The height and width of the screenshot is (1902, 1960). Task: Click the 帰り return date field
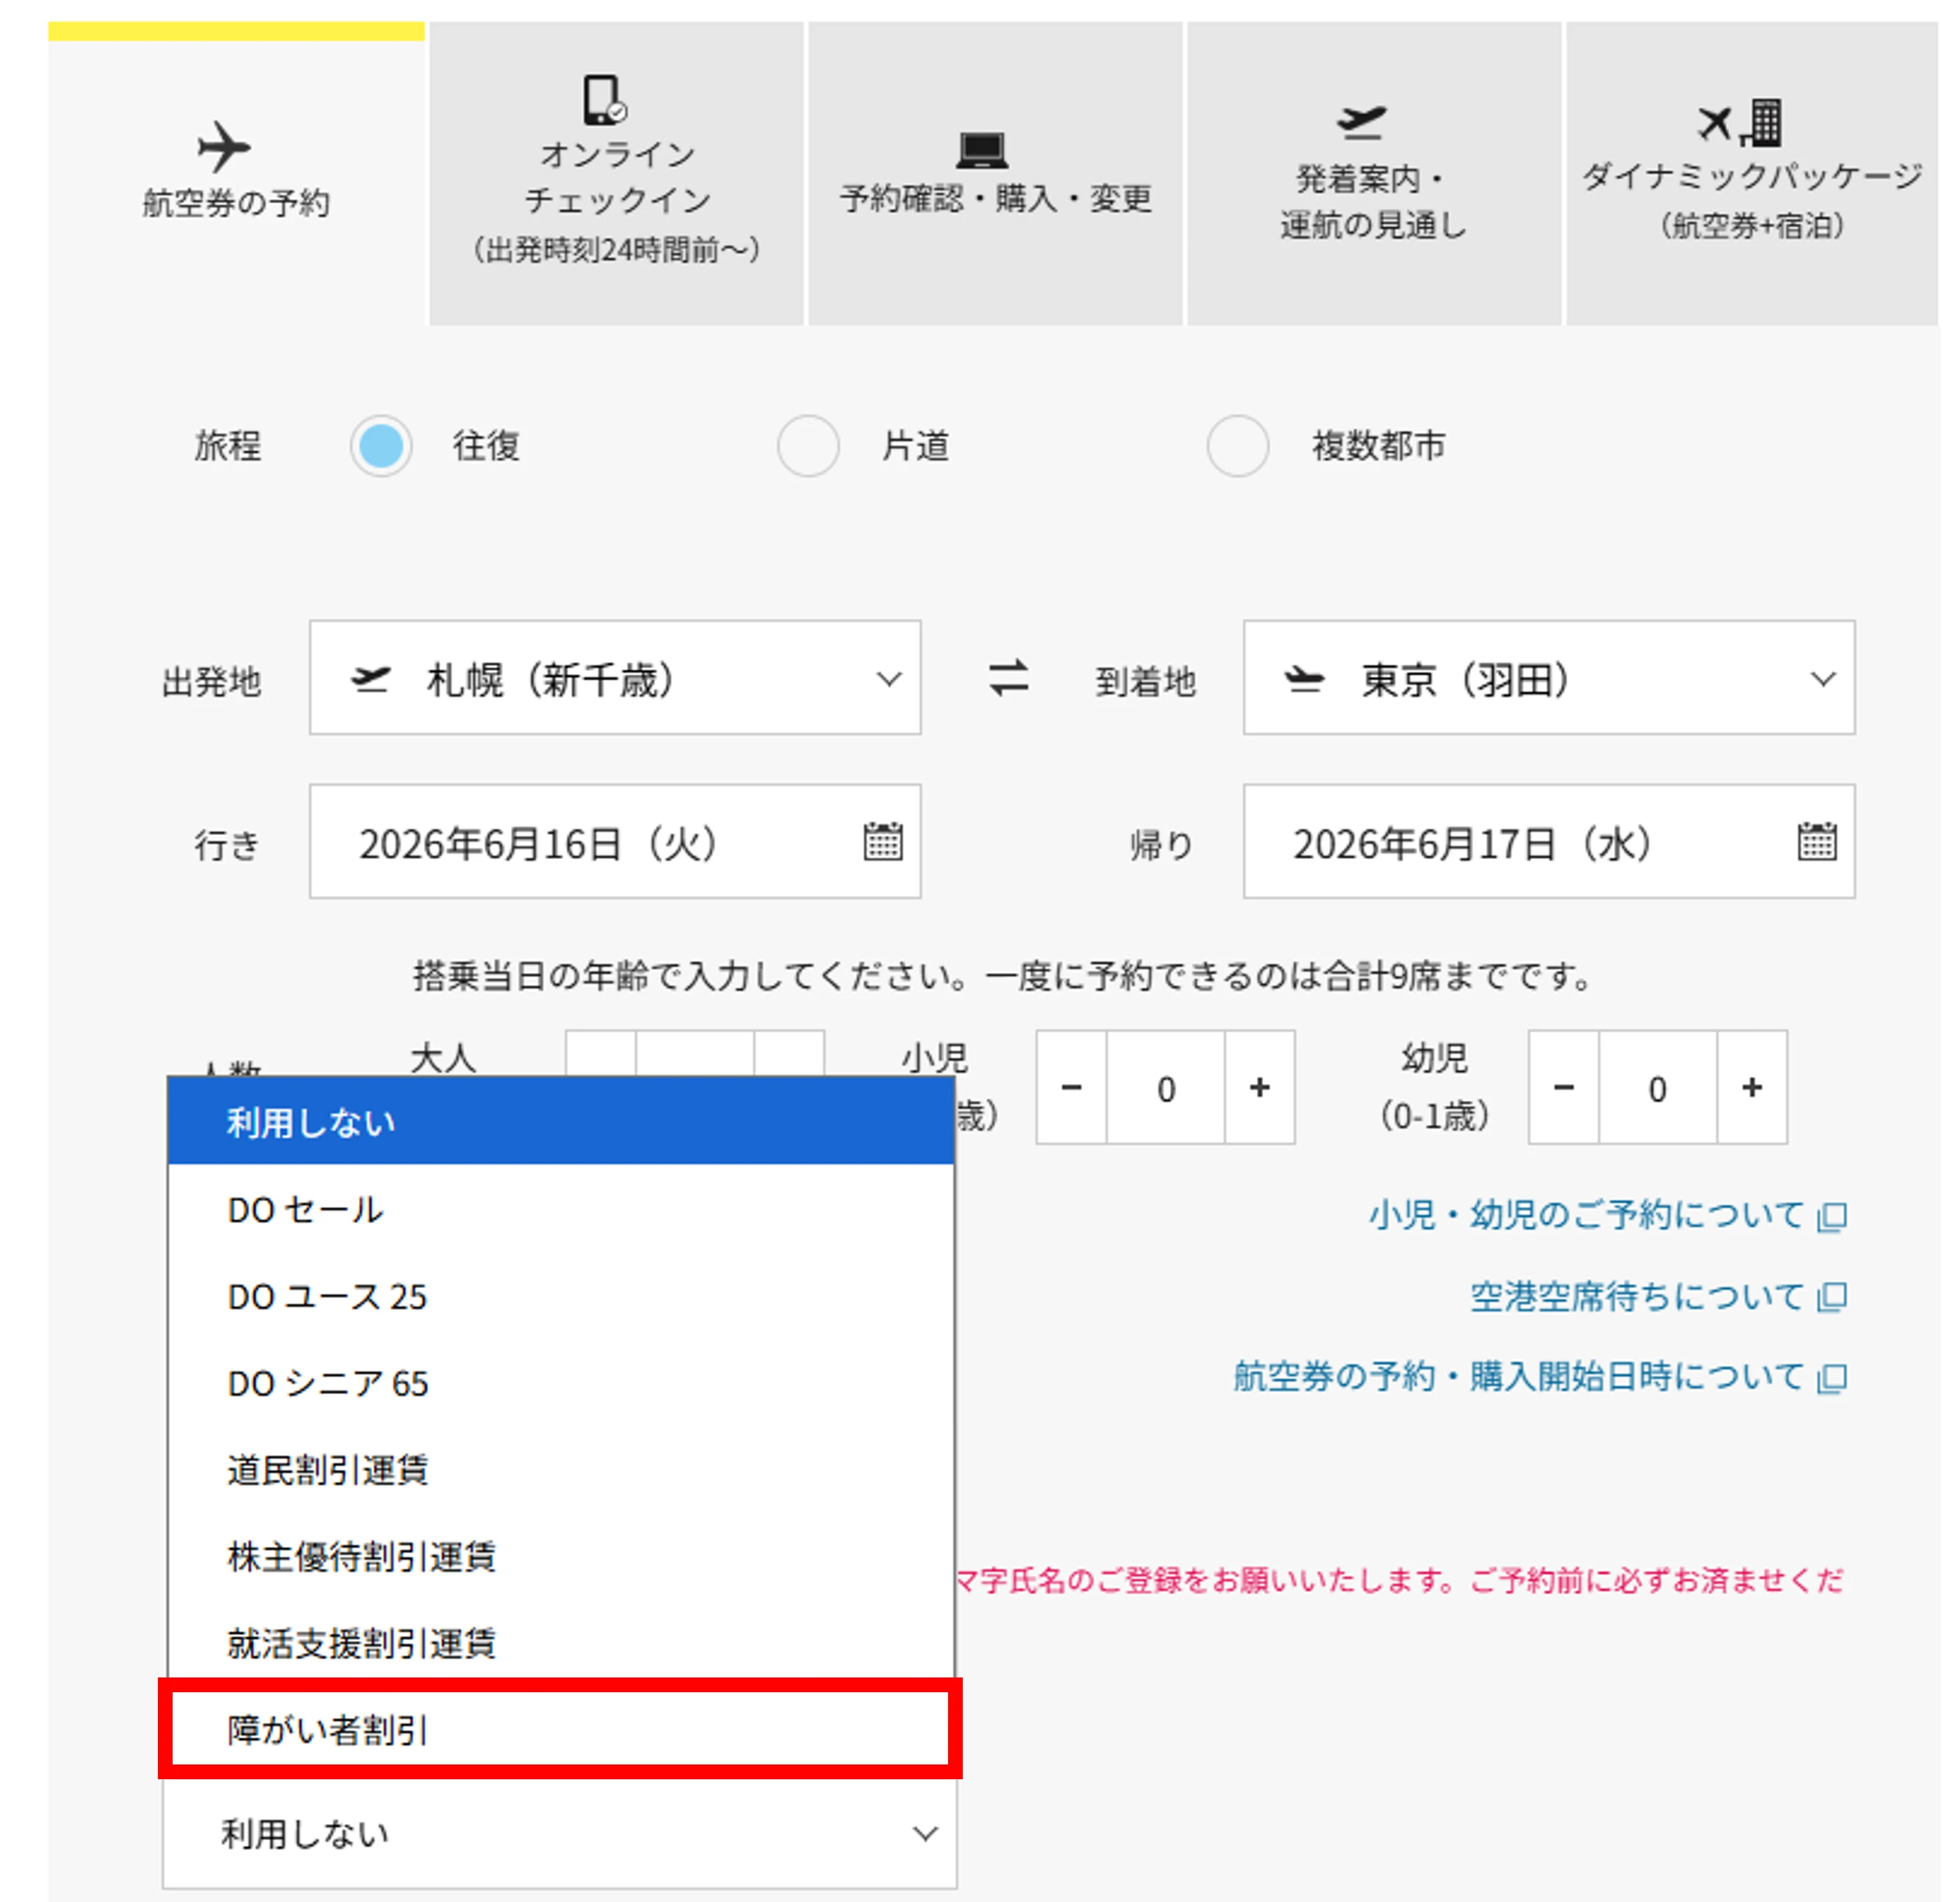1549,842
